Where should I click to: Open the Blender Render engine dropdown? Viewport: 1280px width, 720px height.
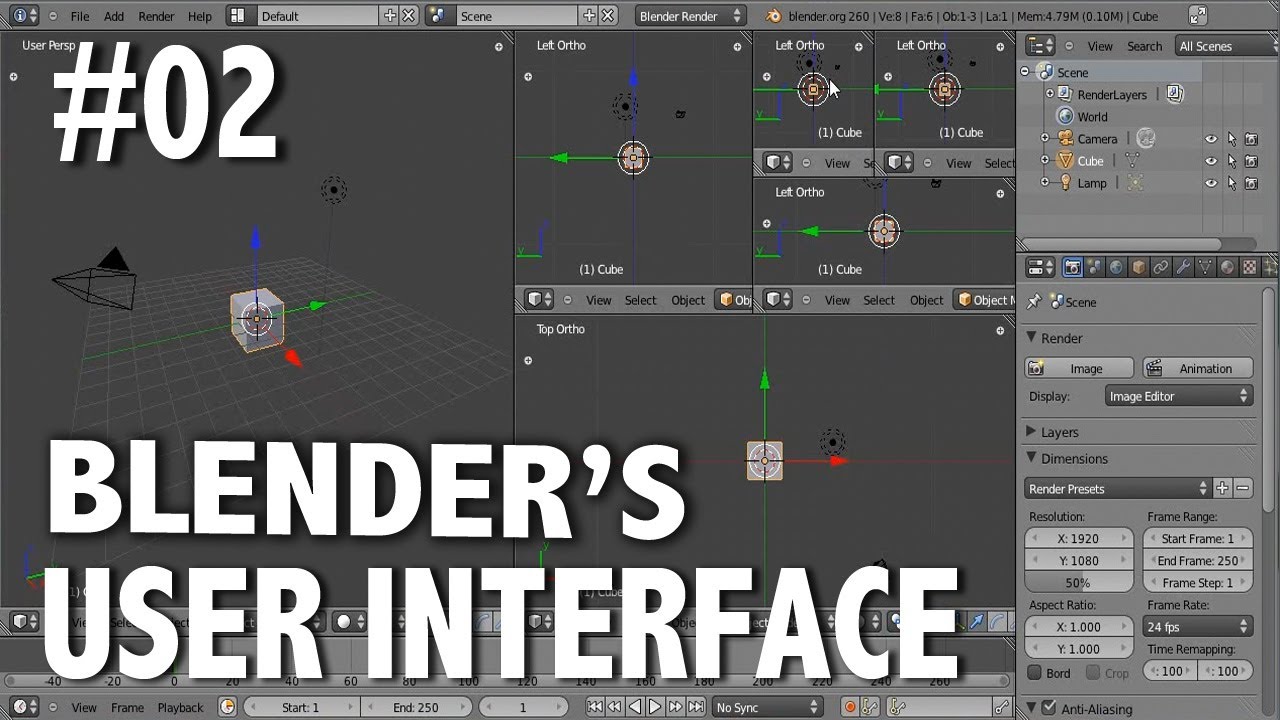691,16
